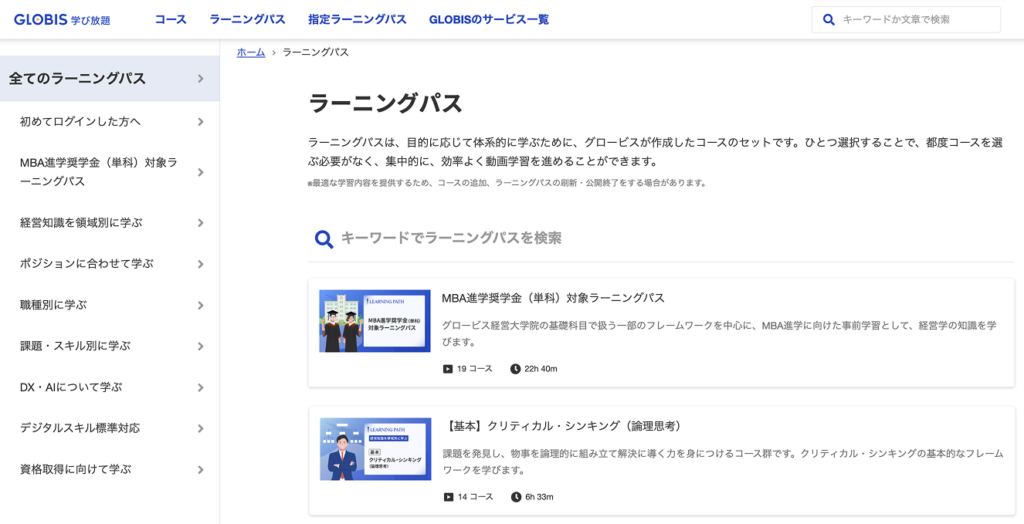The image size is (1024, 524).
Task: Click the clock icon next to 22h 40m
Action: (515, 369)
